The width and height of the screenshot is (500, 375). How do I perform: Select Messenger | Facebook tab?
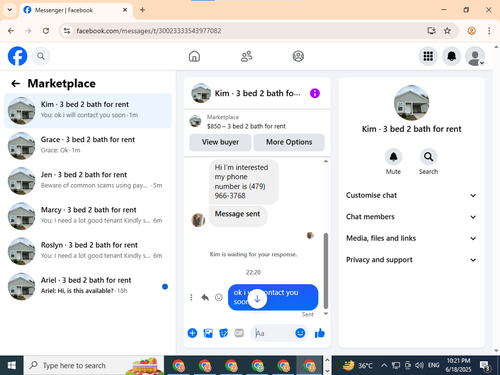pyautogui.click(x=76, y=10)
